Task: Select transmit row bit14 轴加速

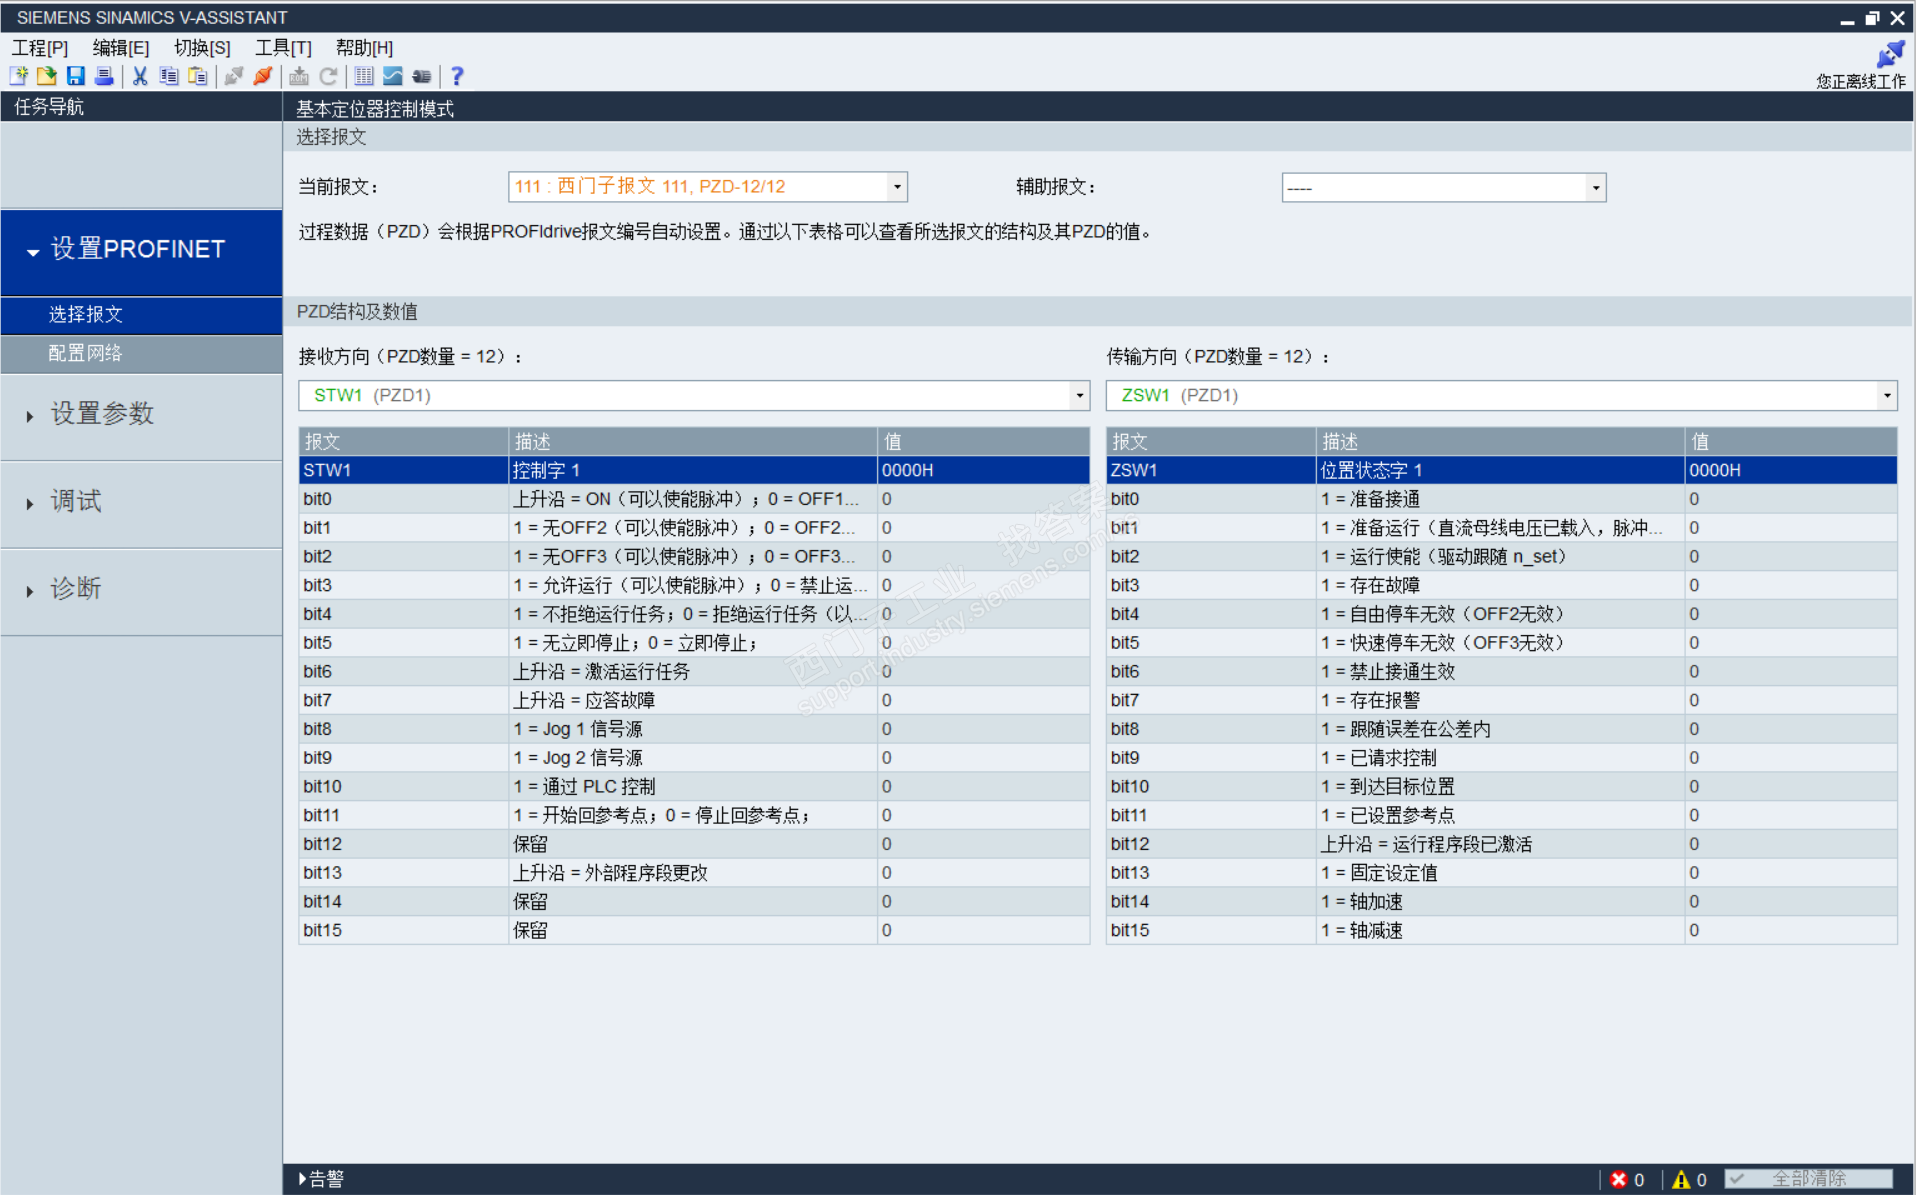Action: click(x=1501, y=902)
